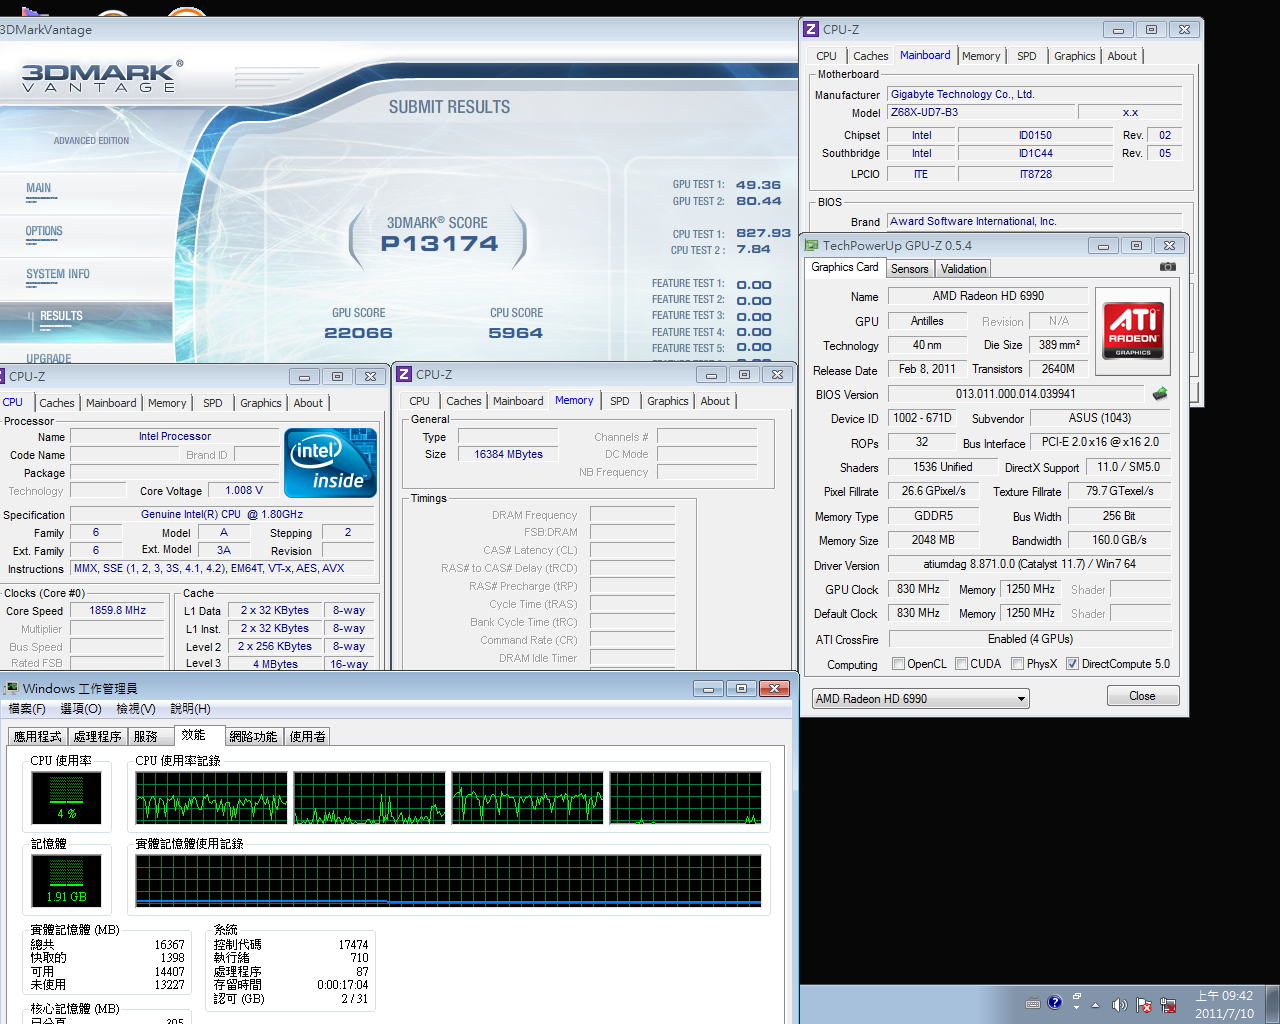Click the Enabled (4 GPUs) CrossFire field
1280x1024 pixels.
click(1030, 639)
